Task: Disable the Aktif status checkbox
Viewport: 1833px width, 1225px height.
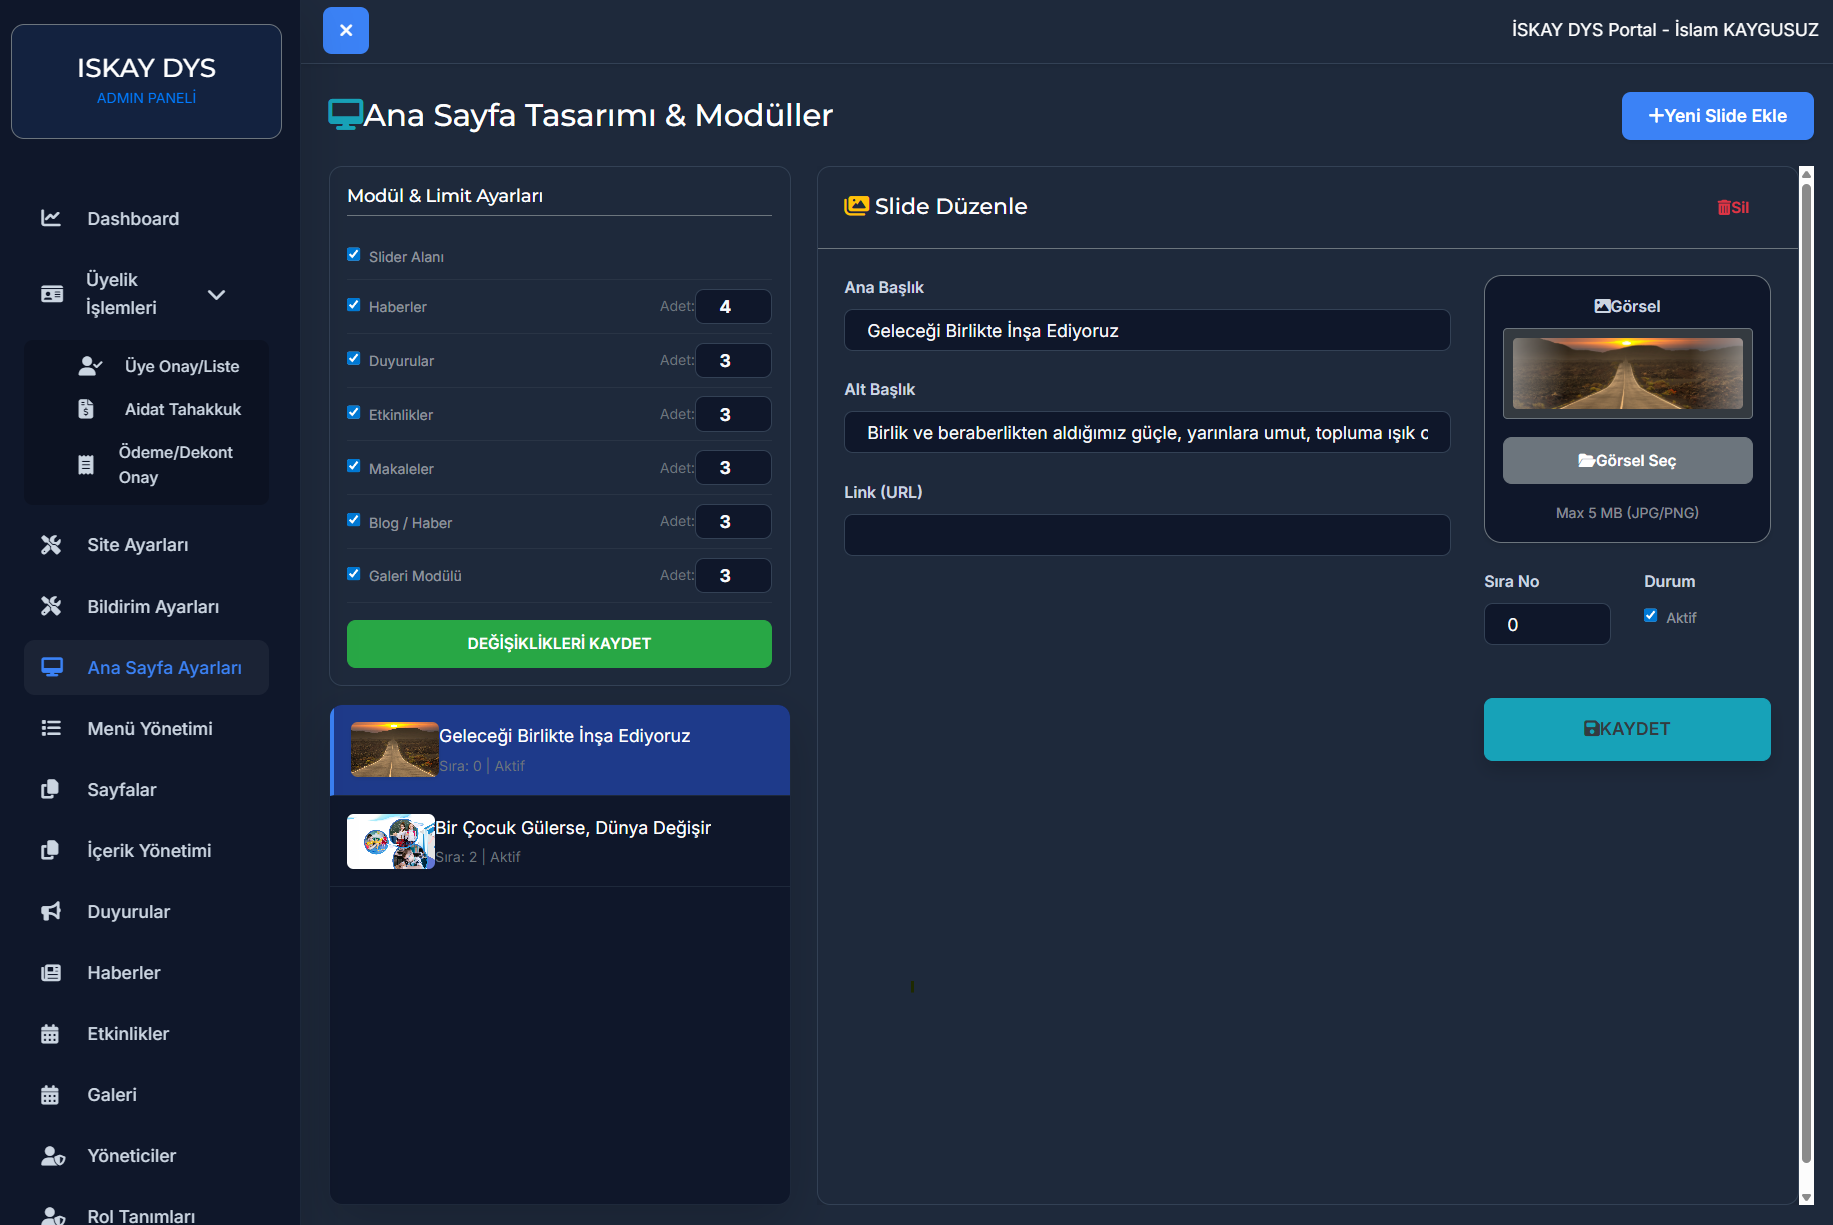Action: [1651, 616]
